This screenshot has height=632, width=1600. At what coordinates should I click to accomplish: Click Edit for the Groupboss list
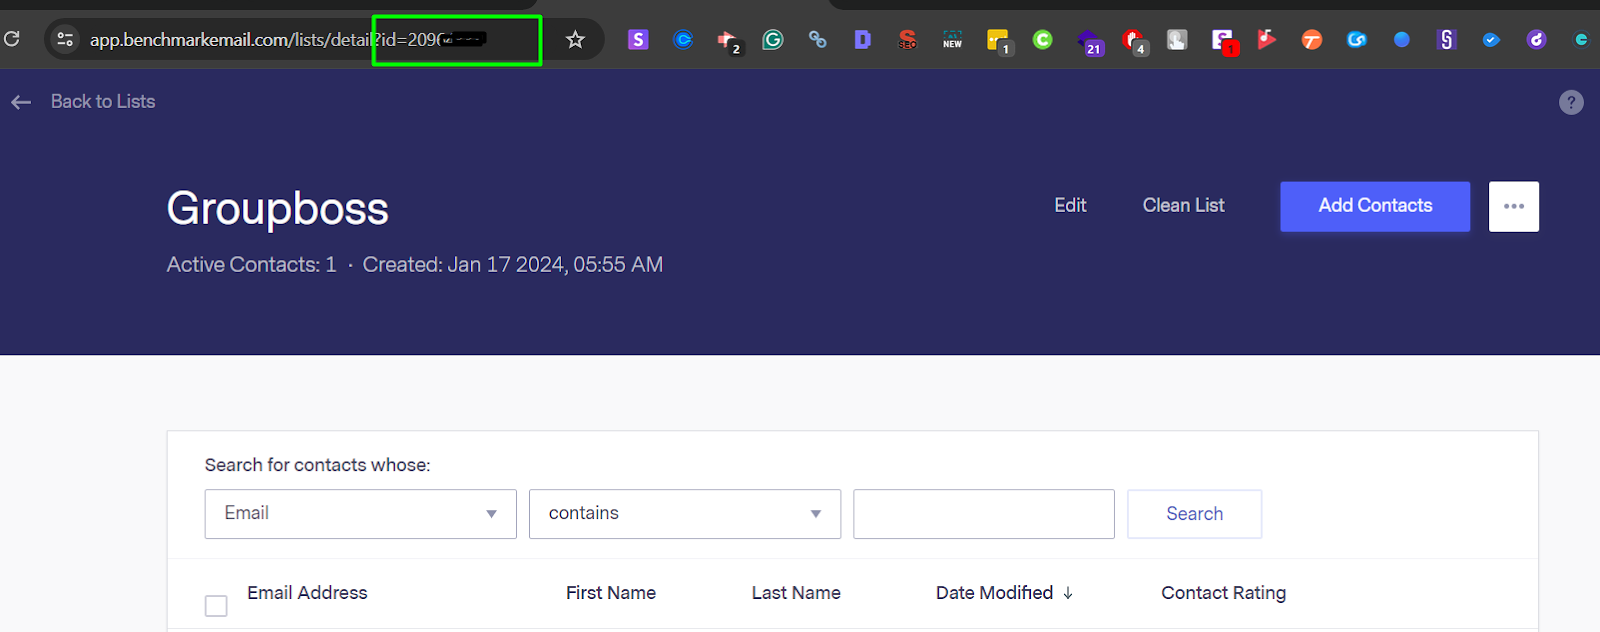(1070, 205)
